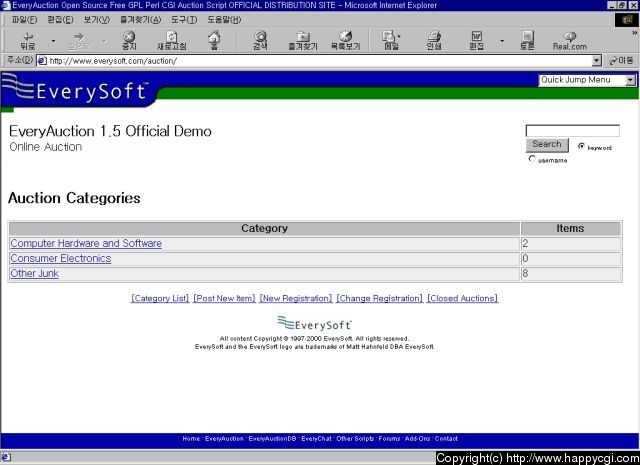Follow the [Change Registration] link

pyautogui.click(x=380, y=298)
